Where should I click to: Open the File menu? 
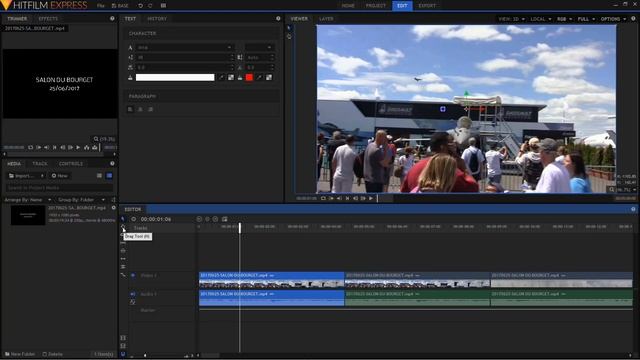100,6
